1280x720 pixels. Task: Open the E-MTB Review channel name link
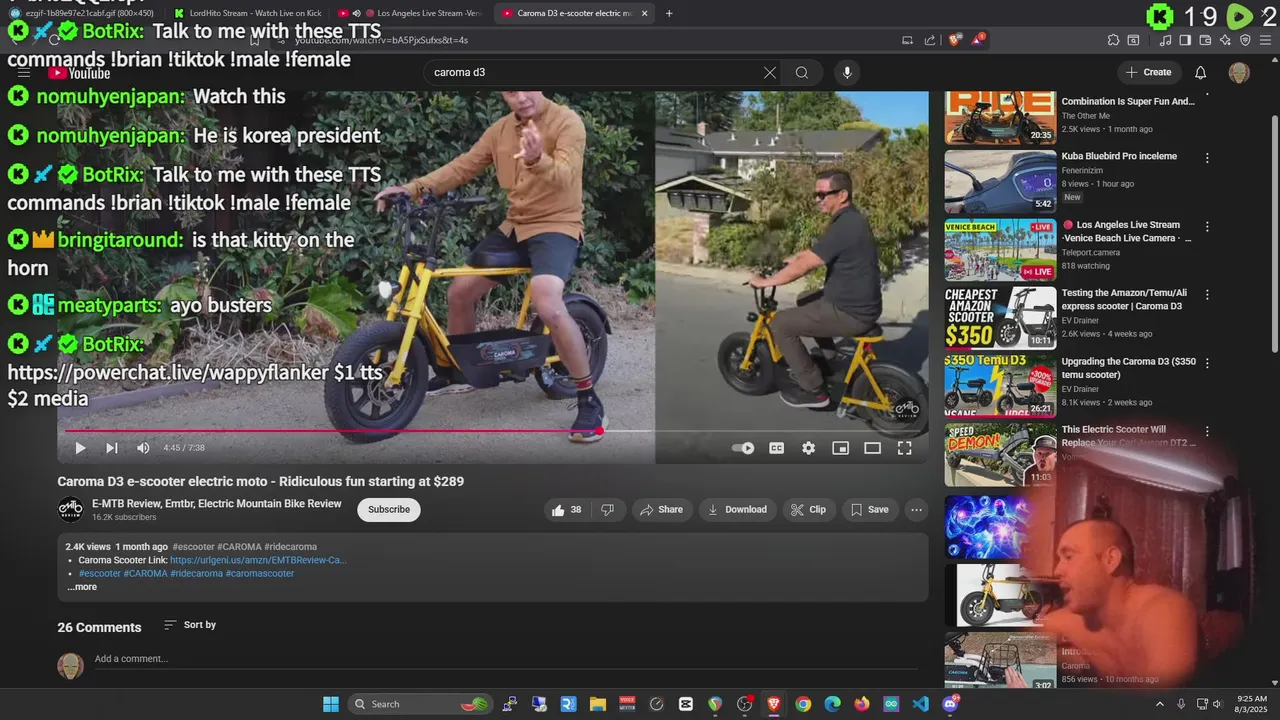pyautogui.click(x=217, y=504)
